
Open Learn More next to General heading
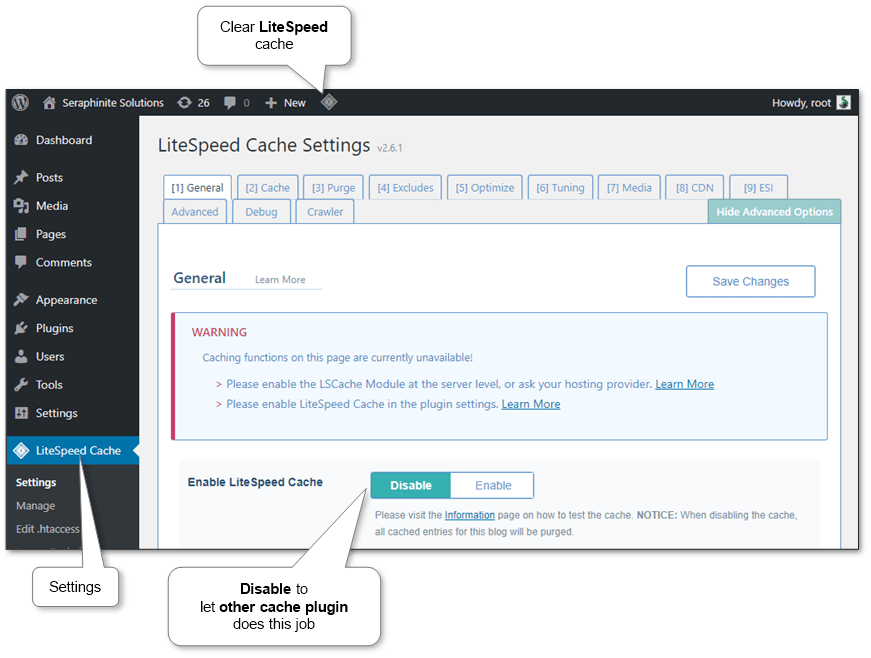(x=280, y=280)
